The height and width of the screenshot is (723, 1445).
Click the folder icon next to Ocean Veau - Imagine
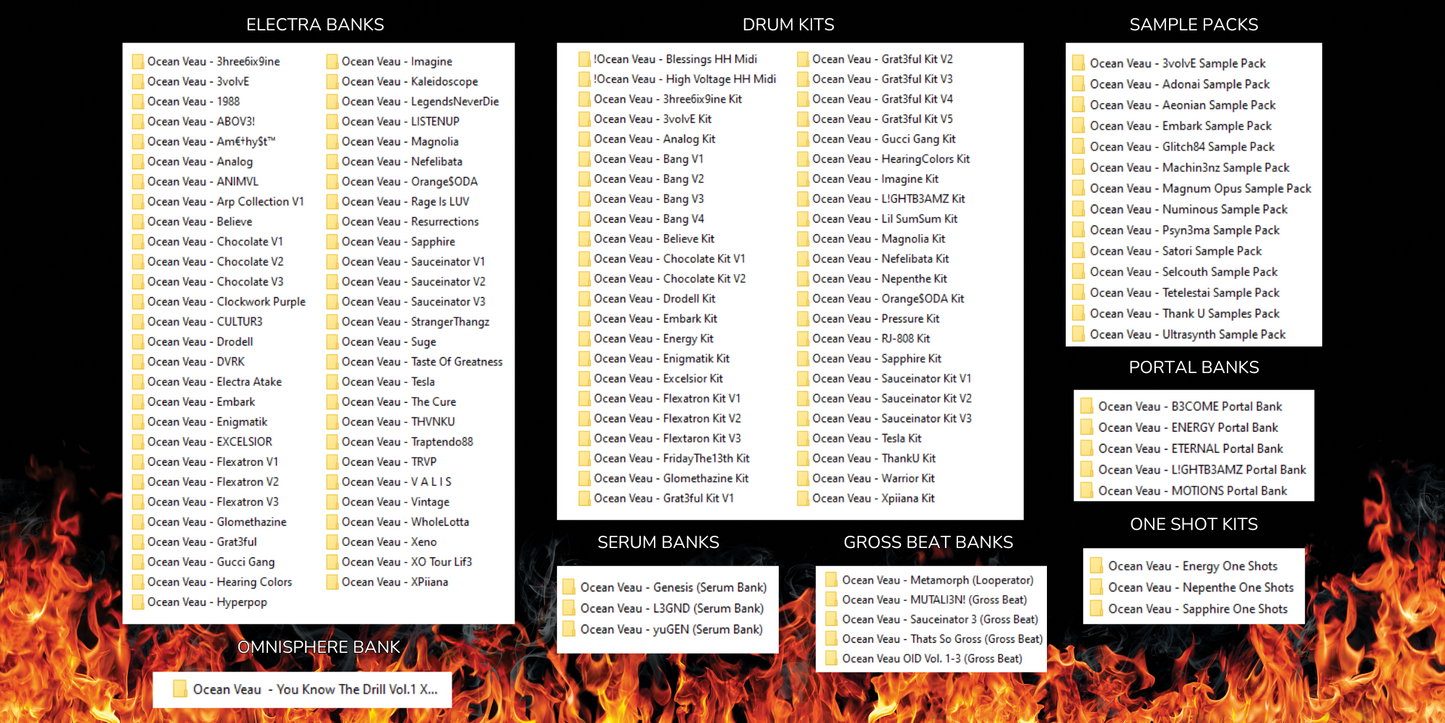click(332, 61)
